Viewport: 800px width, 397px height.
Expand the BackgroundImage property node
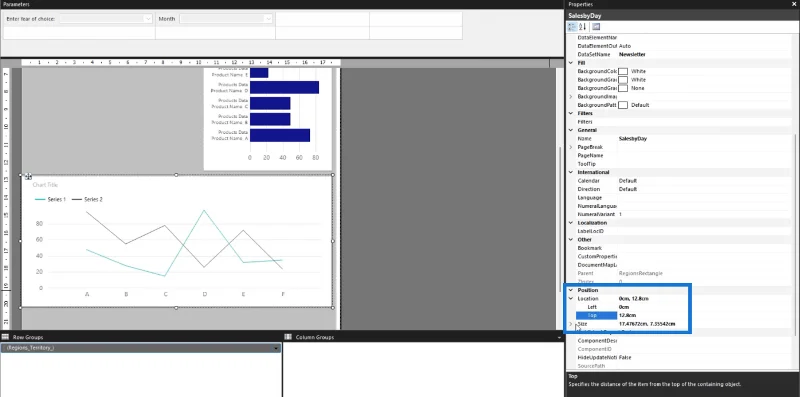tap(571, 96)
